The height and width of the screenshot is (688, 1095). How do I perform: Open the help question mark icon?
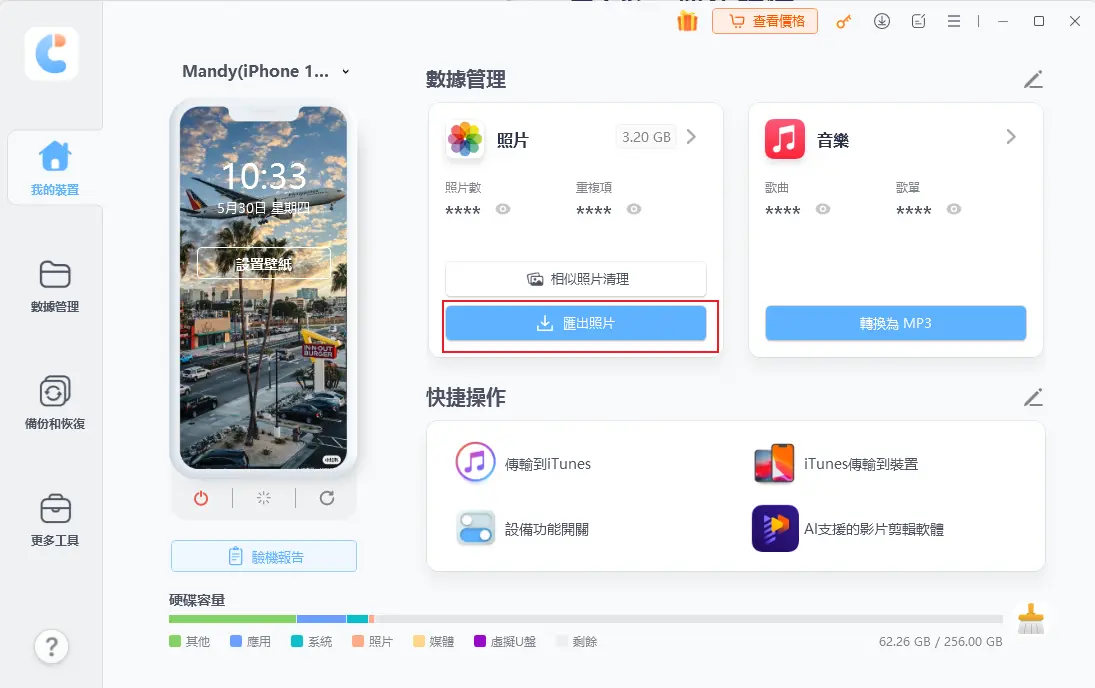pos(51,647)
